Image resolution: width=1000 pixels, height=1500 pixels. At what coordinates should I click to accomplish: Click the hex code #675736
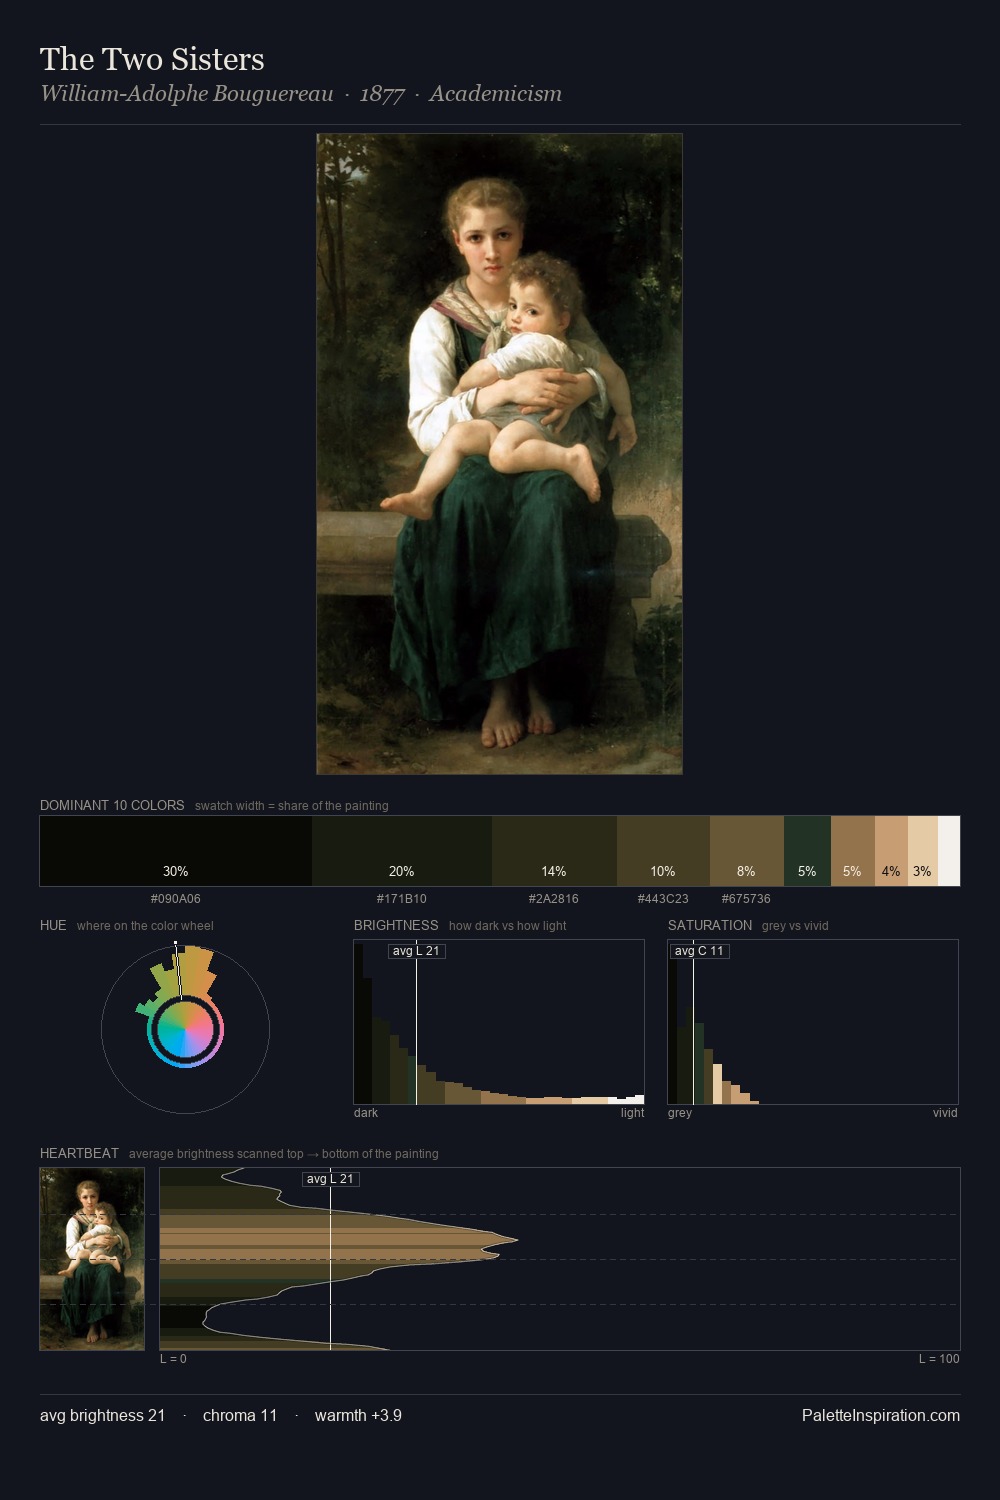(746, 899)
